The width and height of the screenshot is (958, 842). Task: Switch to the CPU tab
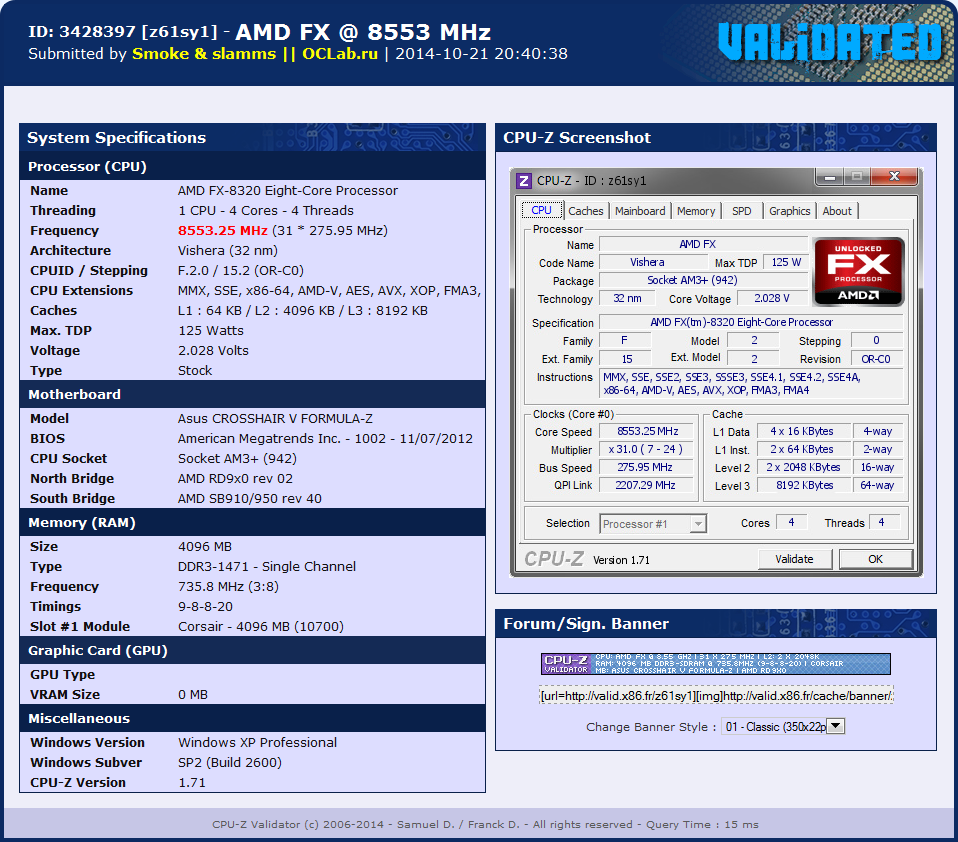click(x=541, y=210)
